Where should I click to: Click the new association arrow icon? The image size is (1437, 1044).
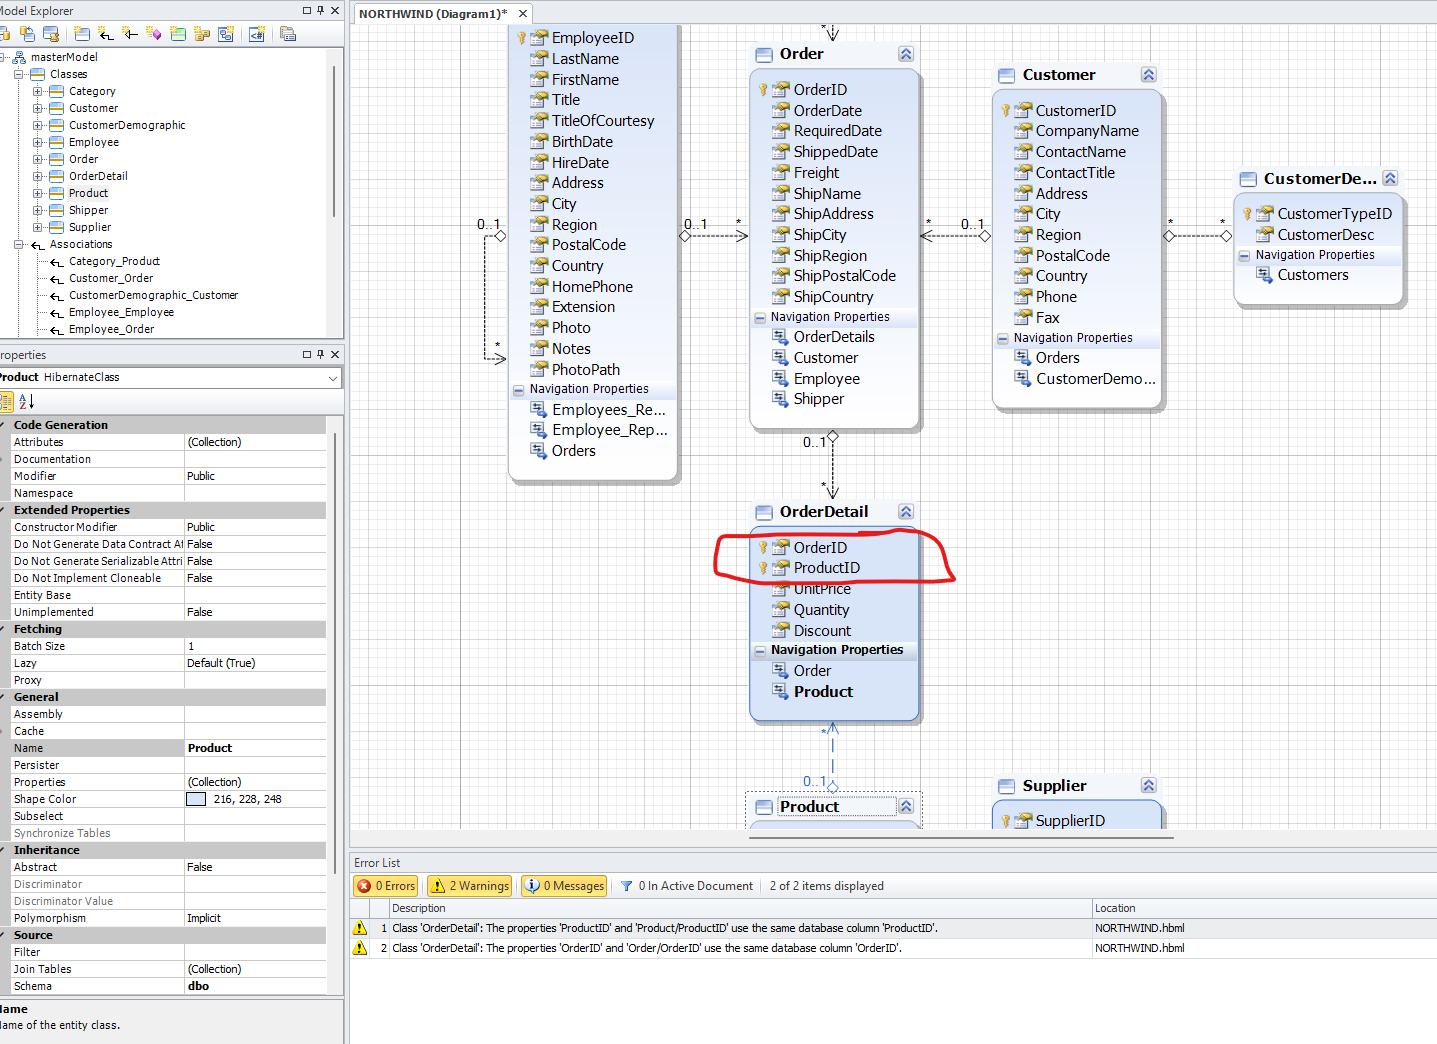[106, 34]
